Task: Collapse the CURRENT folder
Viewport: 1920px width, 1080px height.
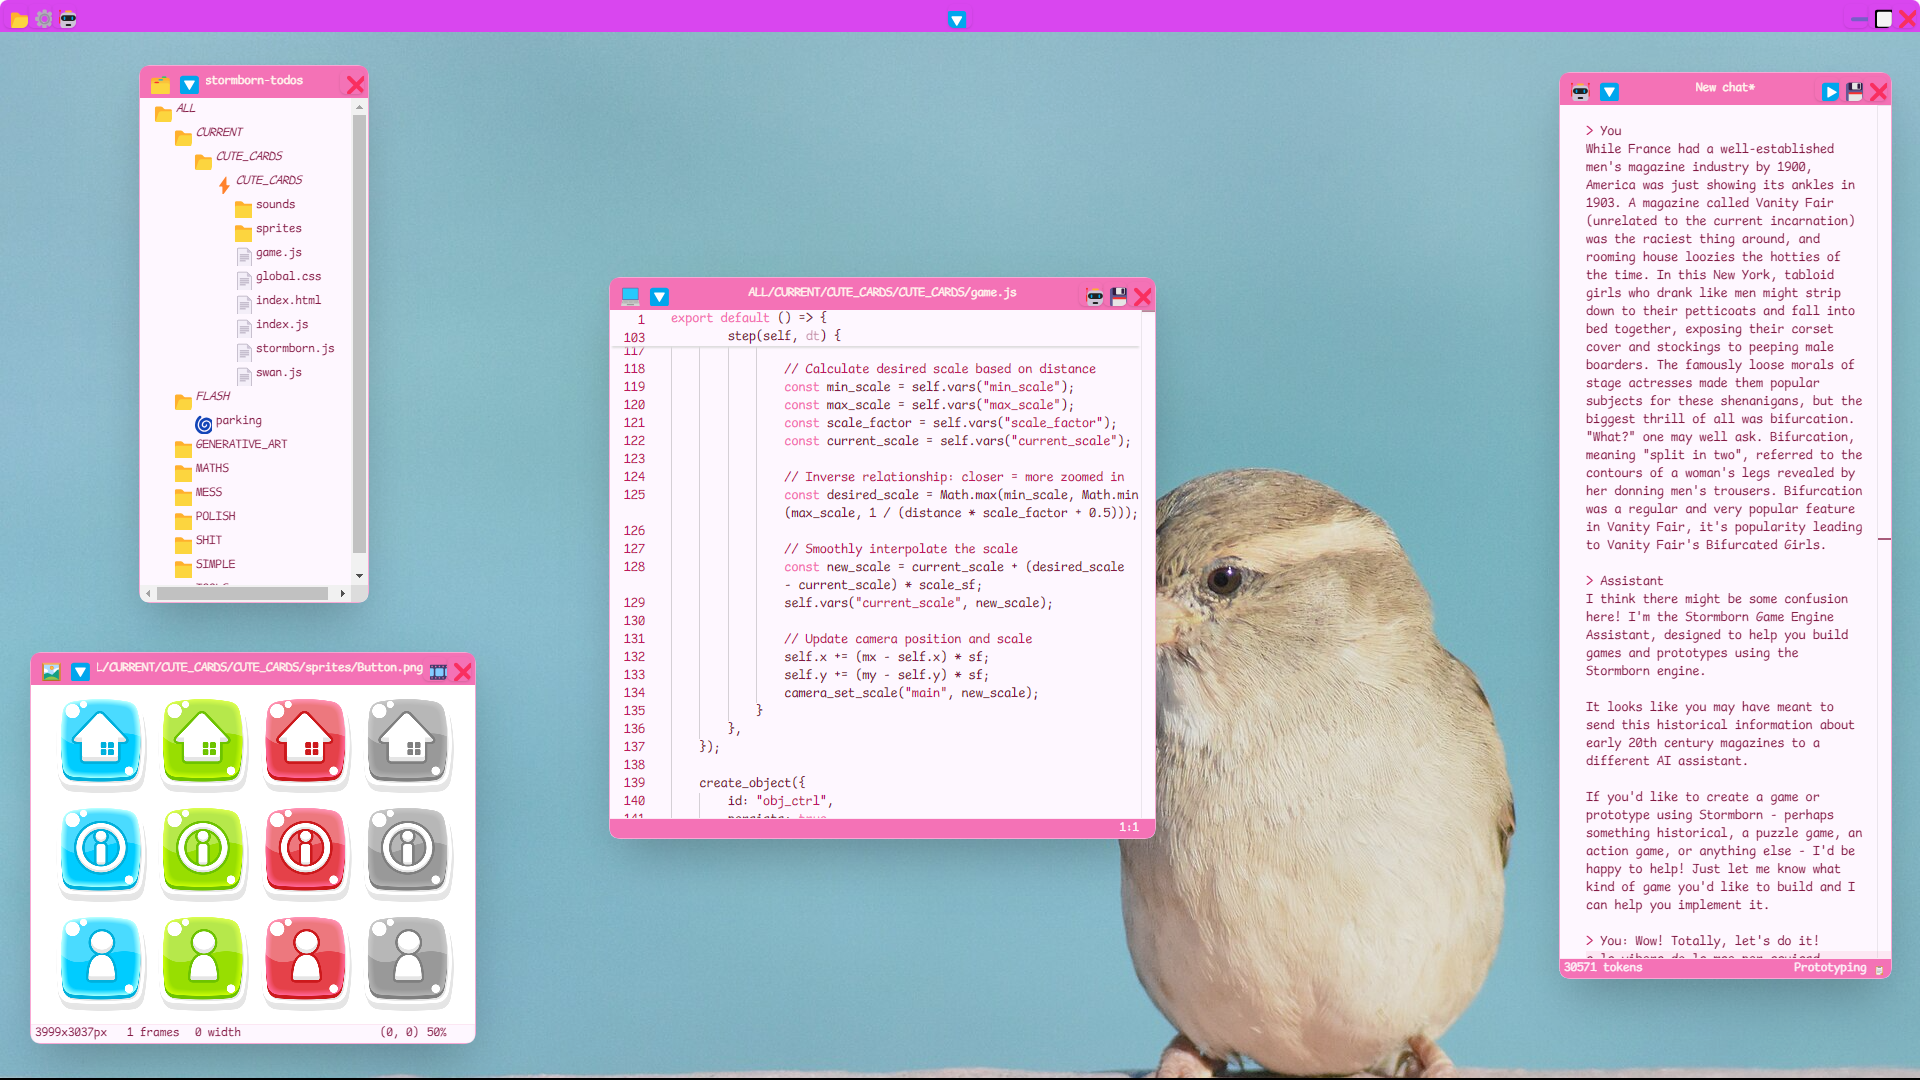Action: pyautogui.click(x=209, y=133)
